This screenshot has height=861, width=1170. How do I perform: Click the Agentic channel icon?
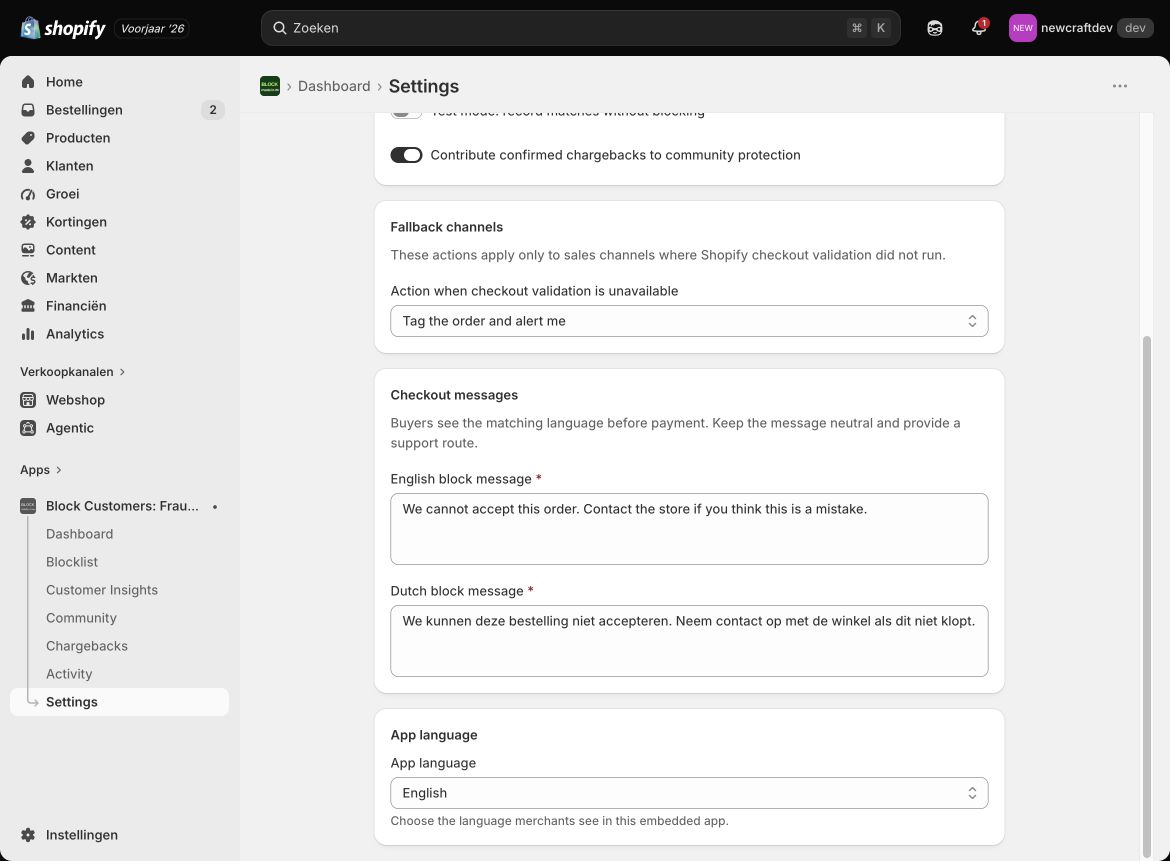click(x=28, y=428)
